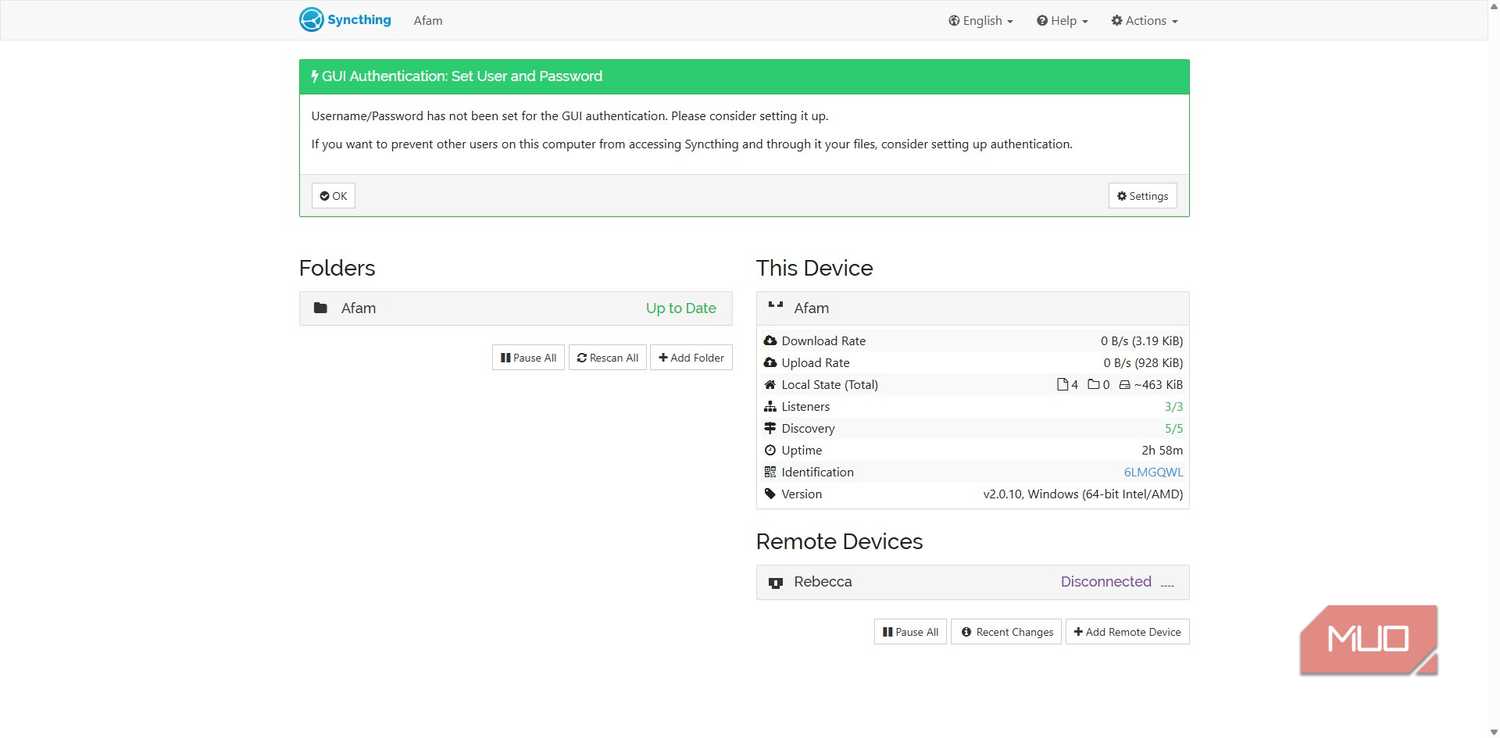Click the Up to Date status
The width and height of the screenshot is (1500, 738).
point(680,308)
